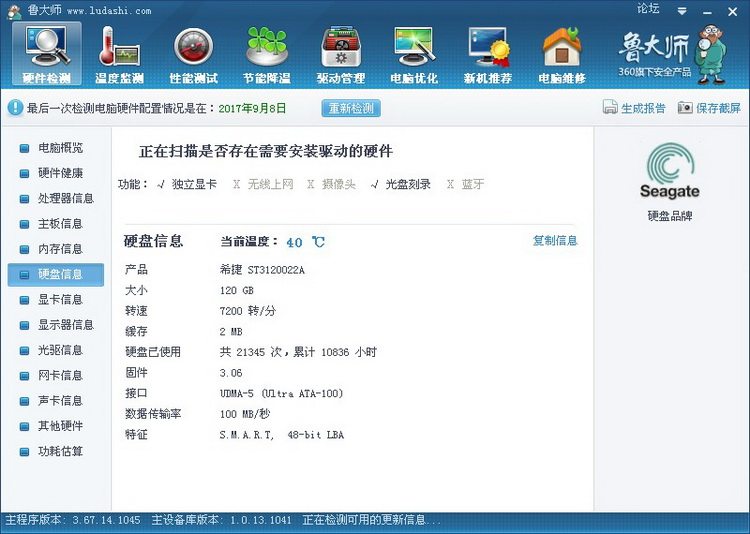Click the 100 MB/秒 transfer rate value

(245, 414)
